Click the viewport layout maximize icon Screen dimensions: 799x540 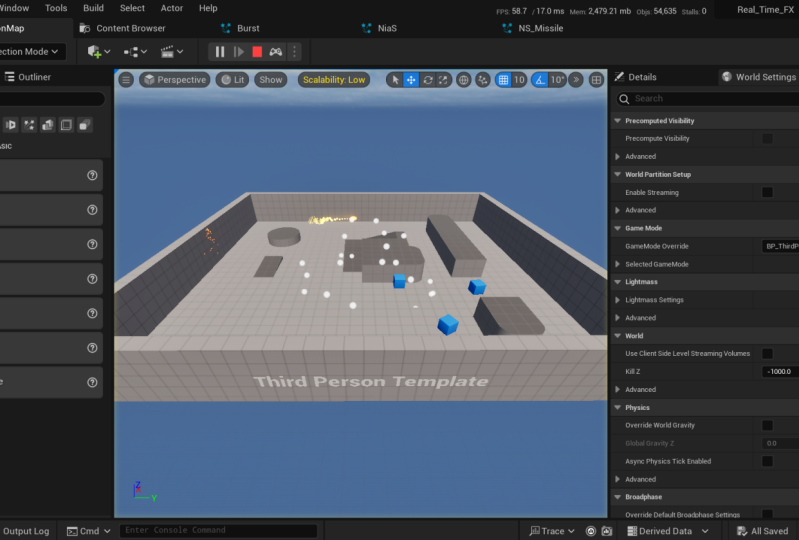[596, 79]
